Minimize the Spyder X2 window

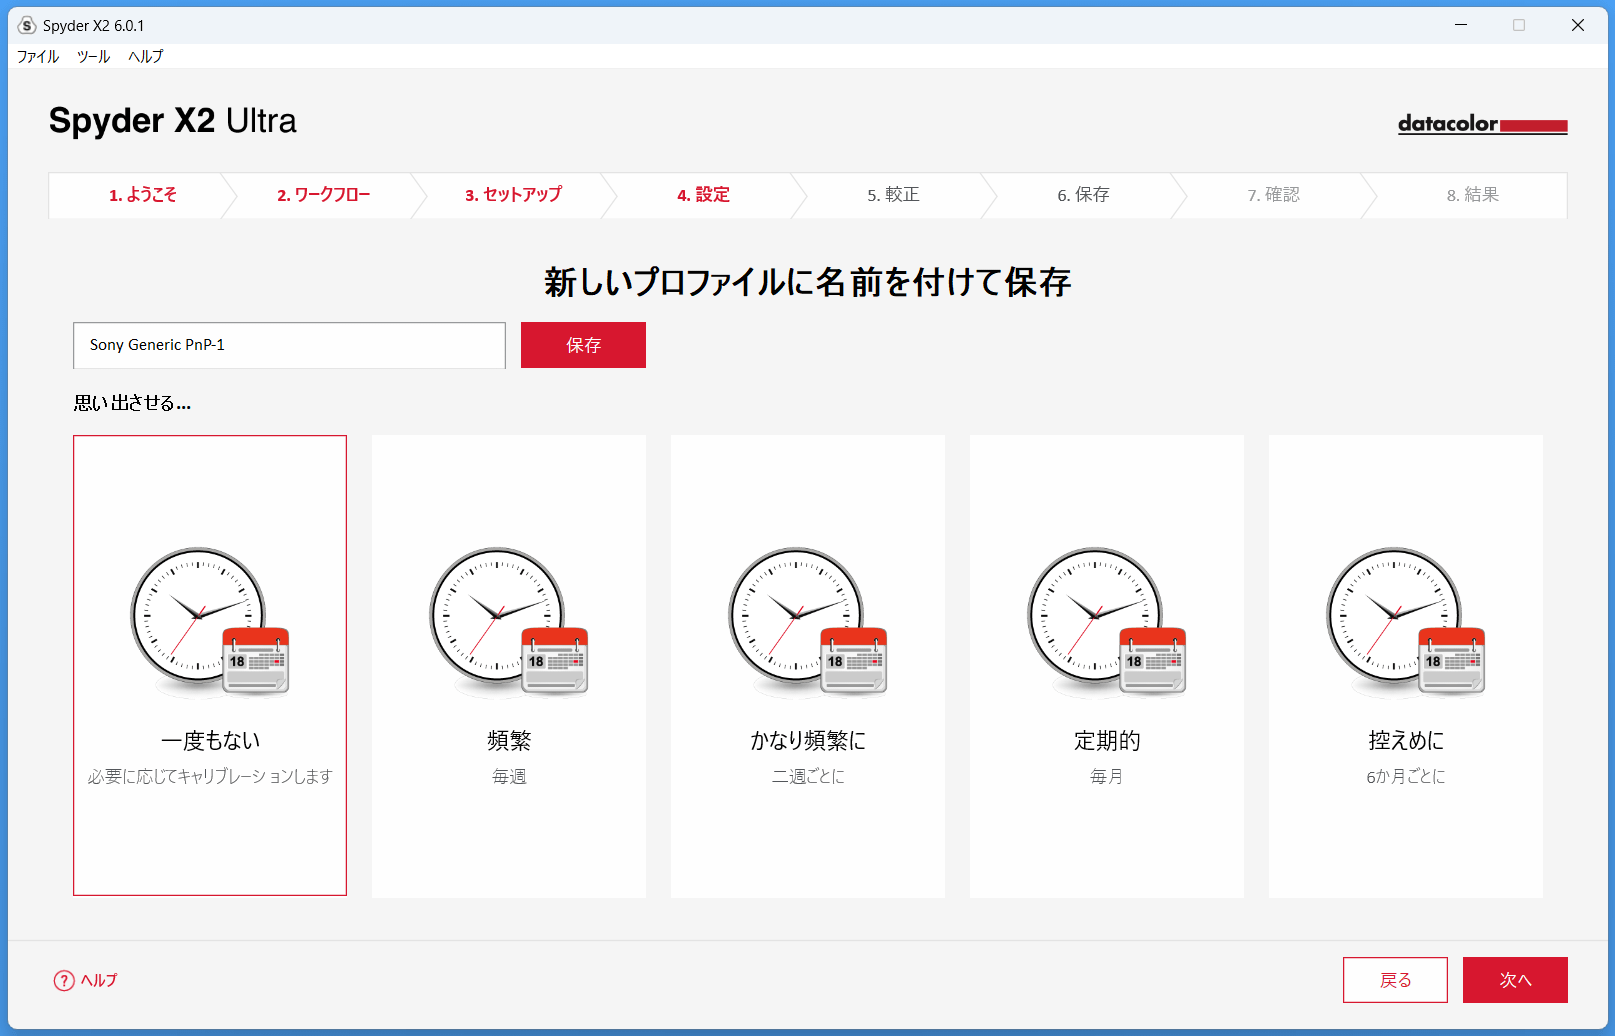click(x=1461, y=25)
